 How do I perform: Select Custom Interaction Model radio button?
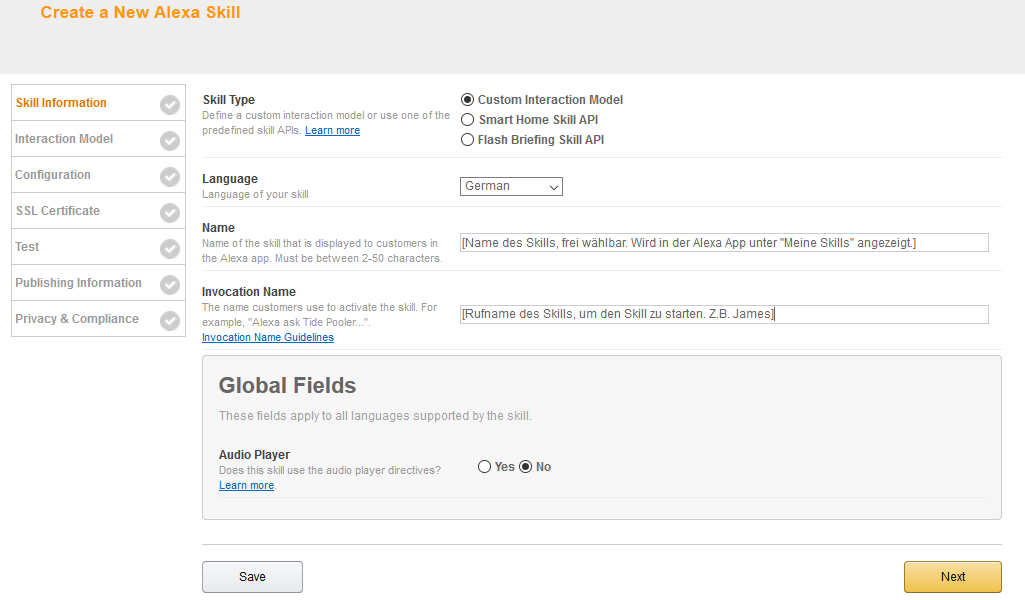pyautogui.click(x=467, y=99)
